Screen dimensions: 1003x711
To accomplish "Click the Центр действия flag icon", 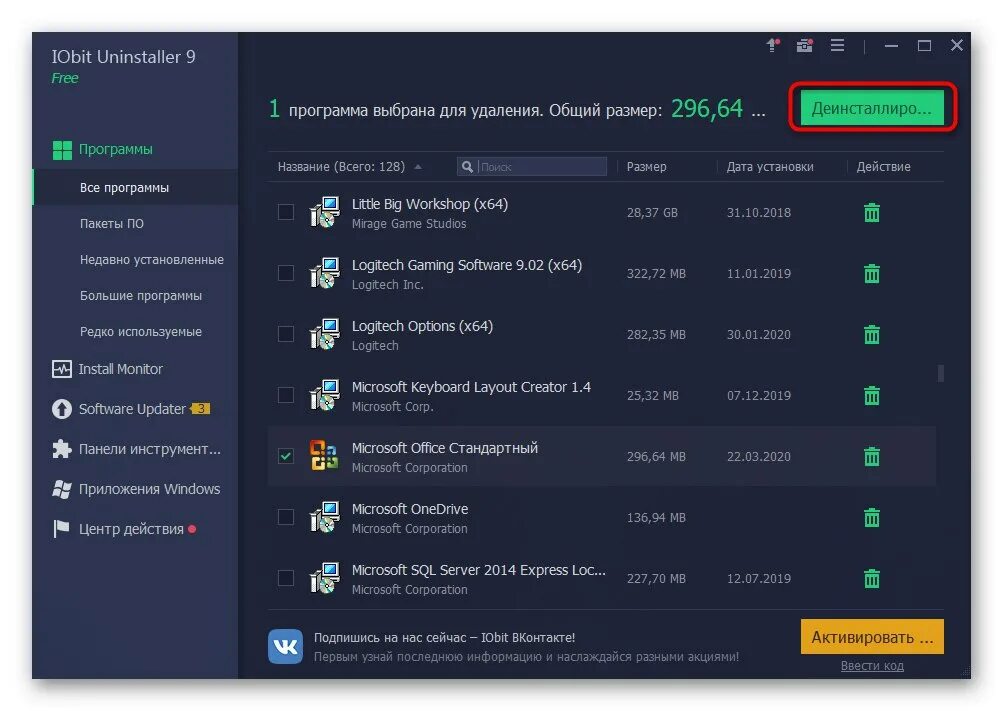I will [61, 529].
